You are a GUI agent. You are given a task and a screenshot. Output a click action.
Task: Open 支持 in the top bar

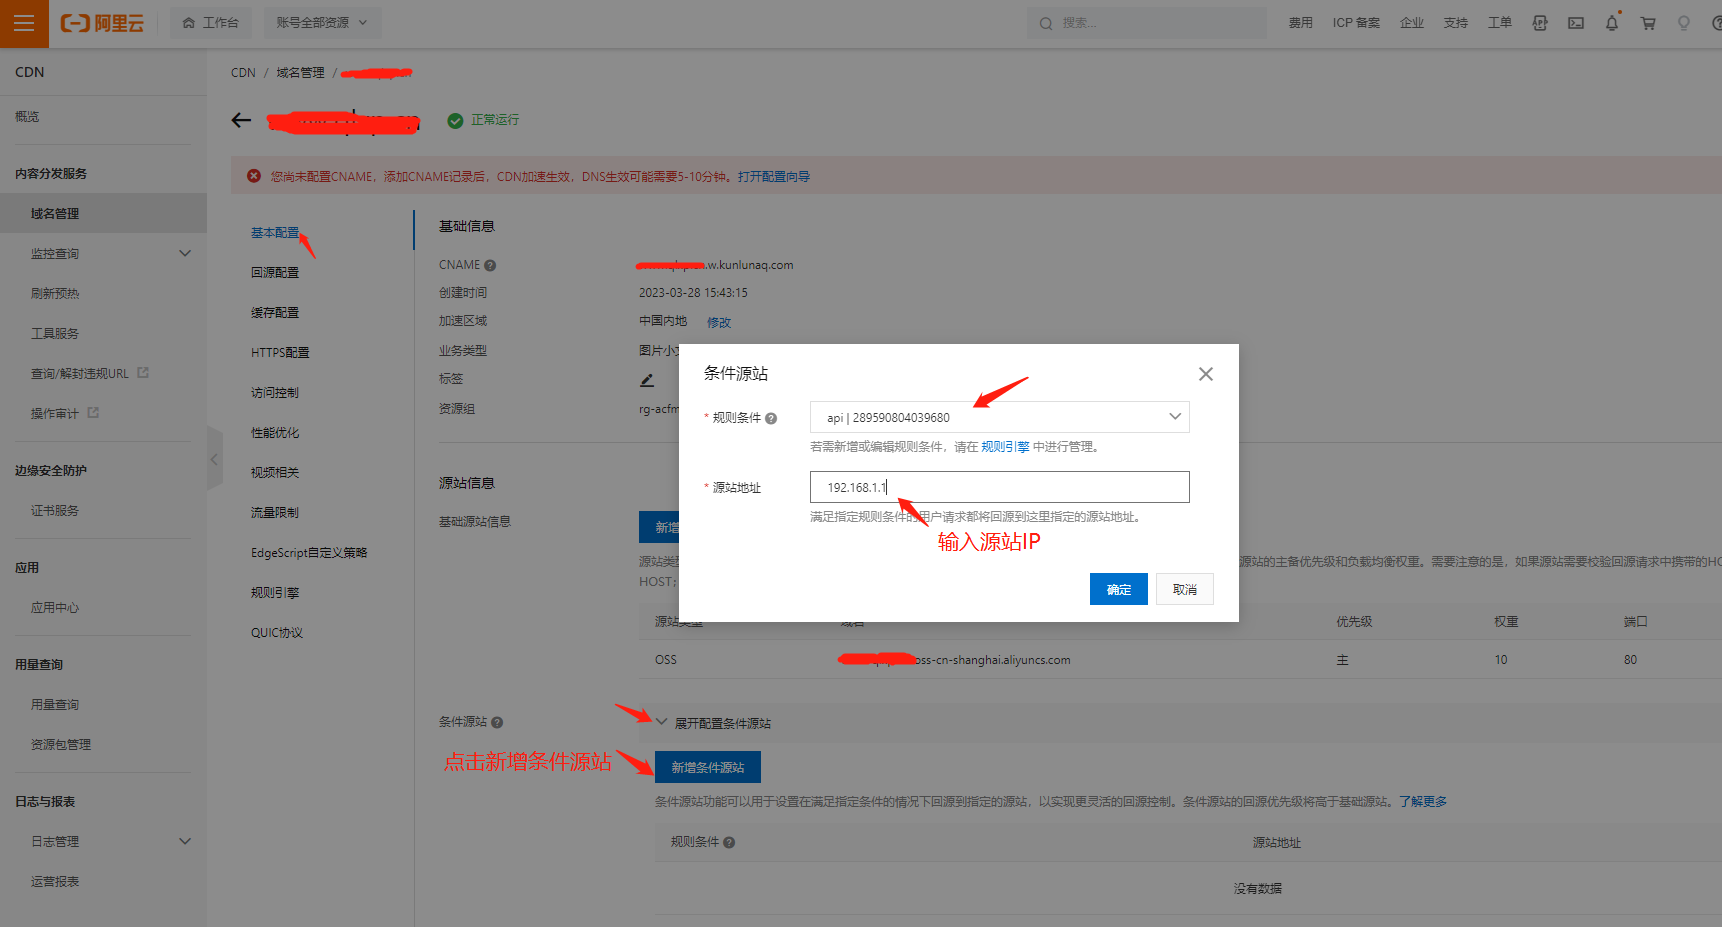(1456, 23)
